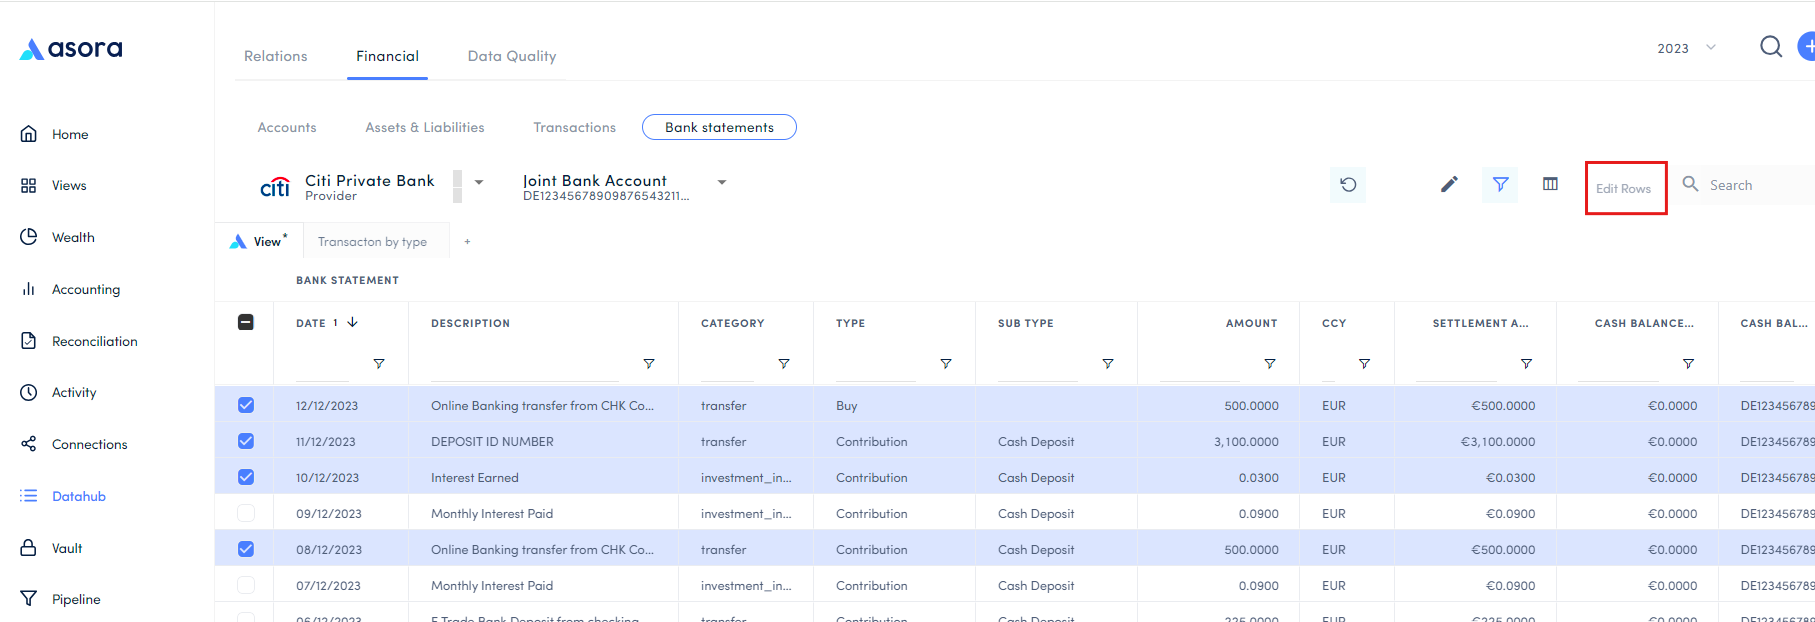1815x622 pixels.
Task: Toggle the header select-all checkbox
Action: tap(246, 322)
